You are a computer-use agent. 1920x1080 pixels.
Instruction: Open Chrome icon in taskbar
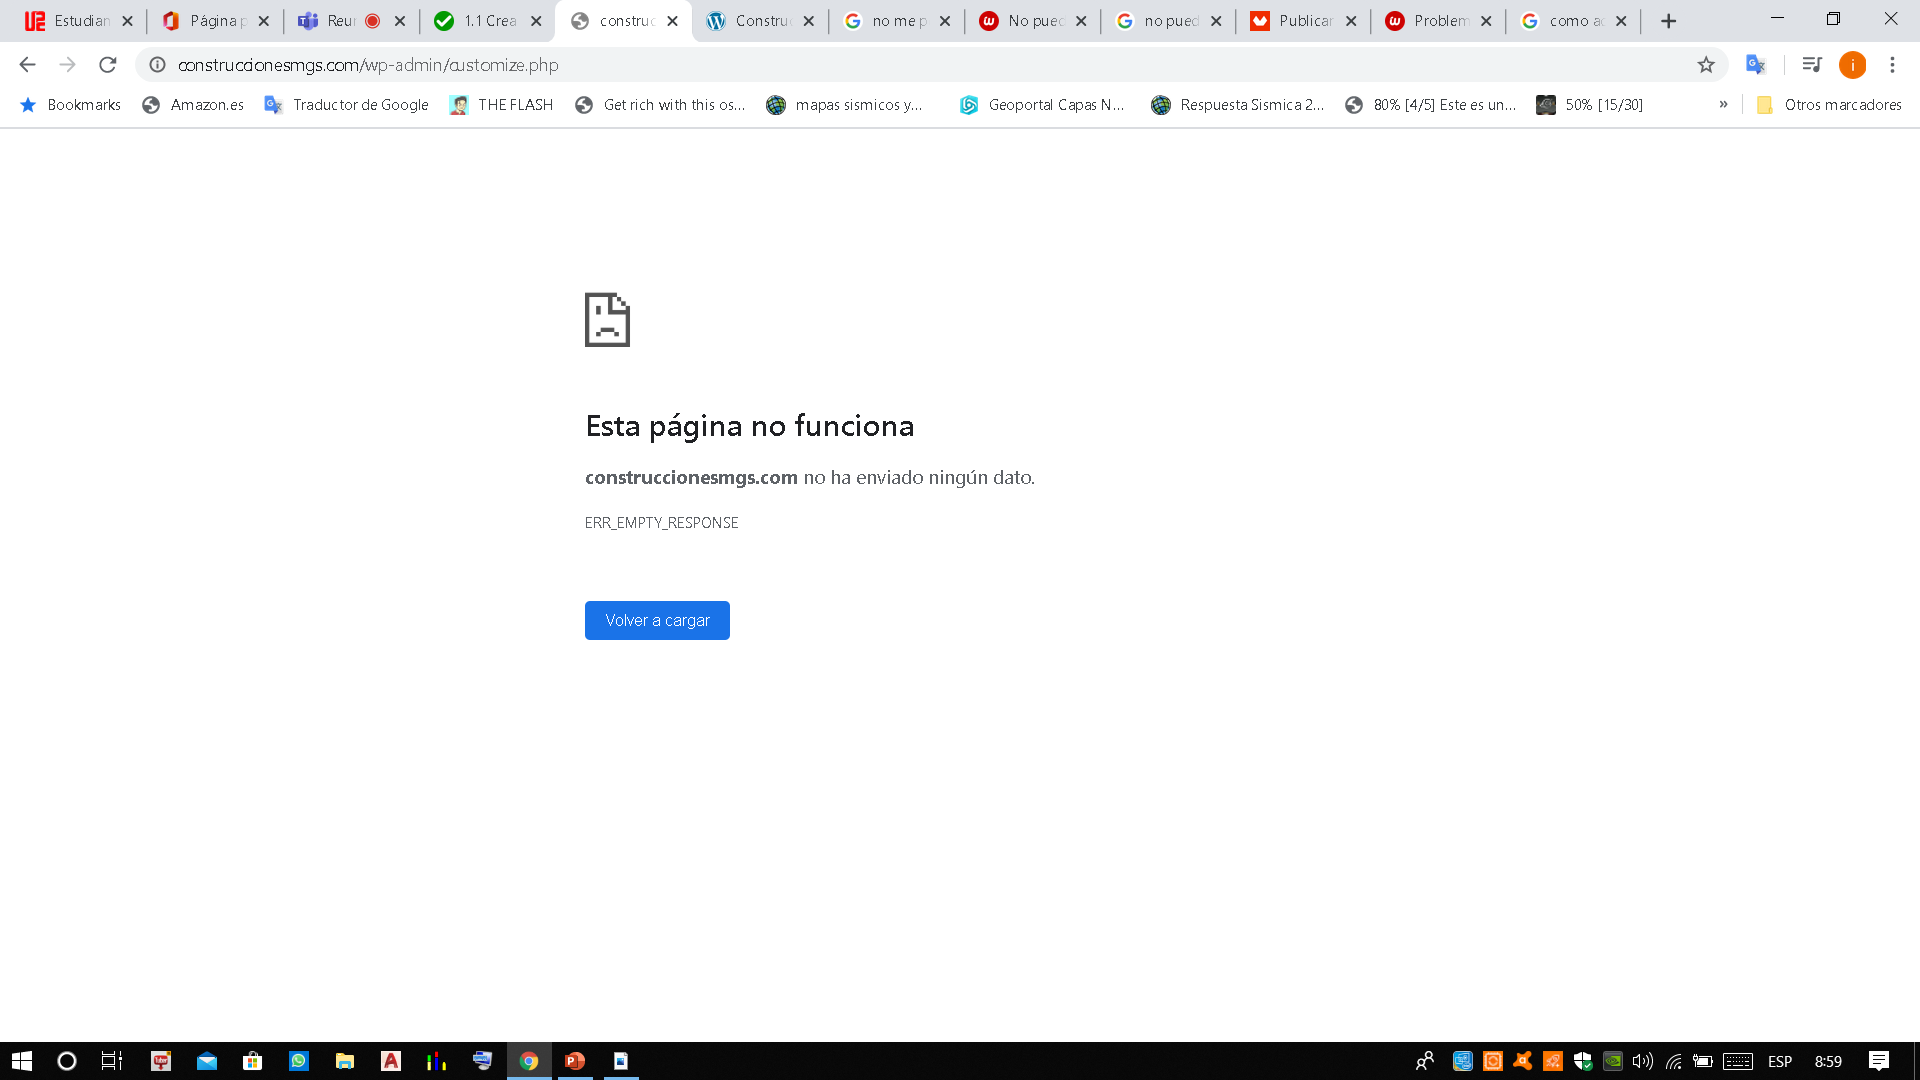pyautogui.click(x=529, y=1061)
